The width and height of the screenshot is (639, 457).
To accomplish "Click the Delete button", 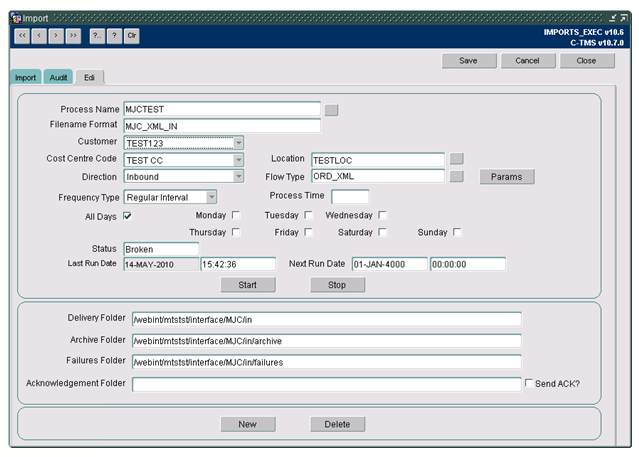I will coord(337,424).
